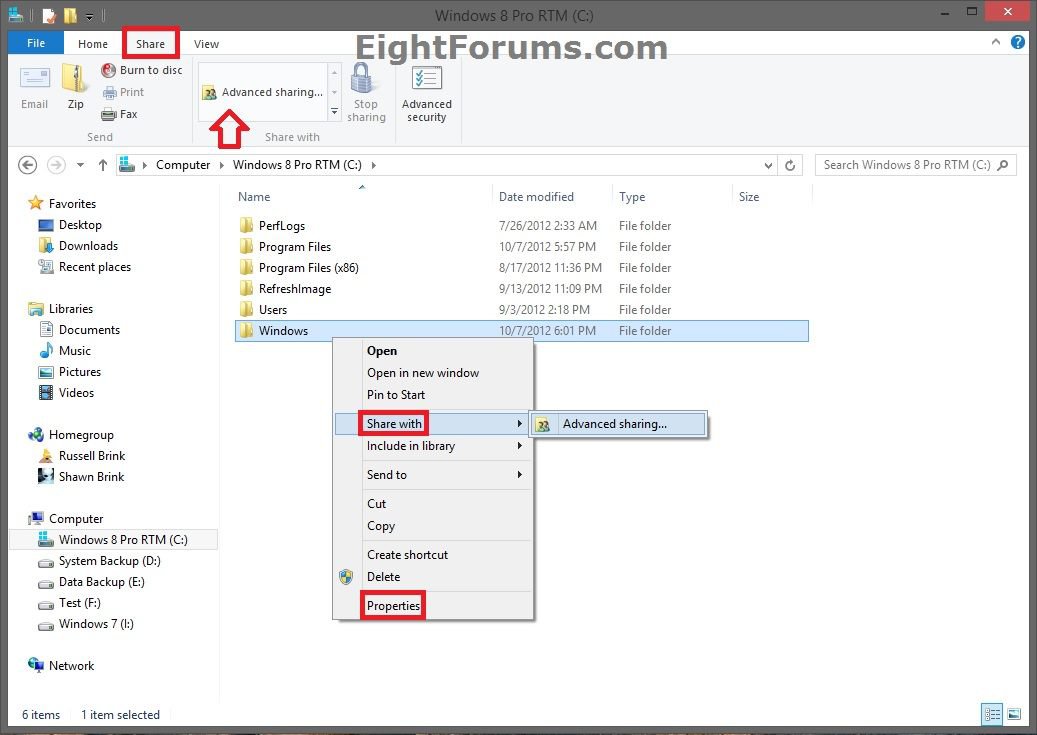Screen dimensions: 1037x735
Task: Open Properties from the context menu
Action: 435,605
